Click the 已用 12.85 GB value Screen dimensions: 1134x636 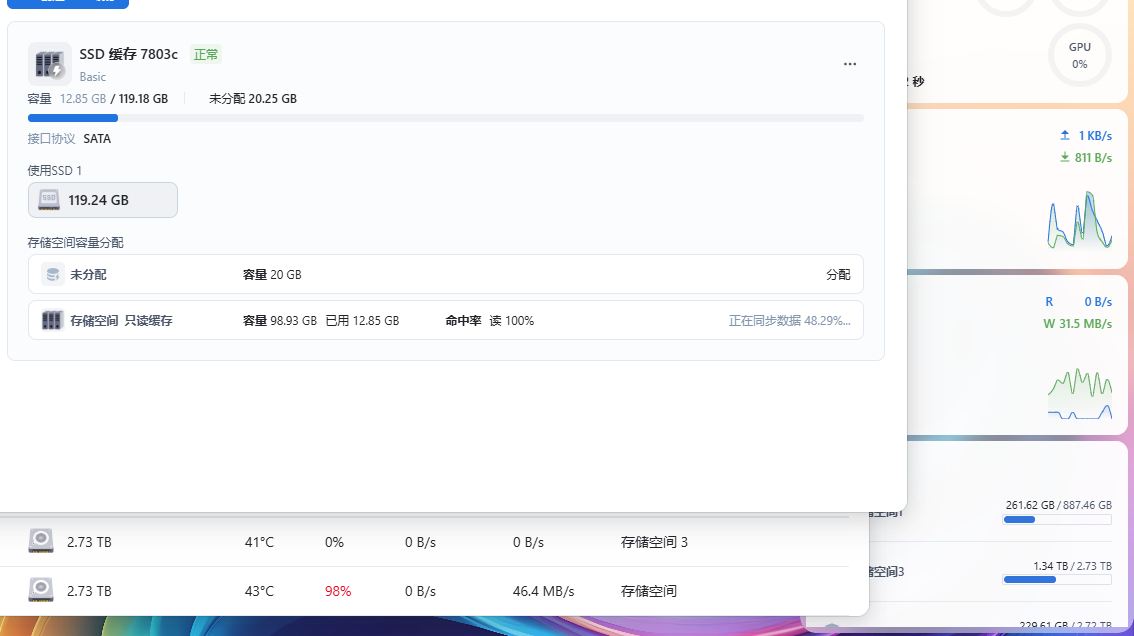pyautogui.click(x=362, y=321)
